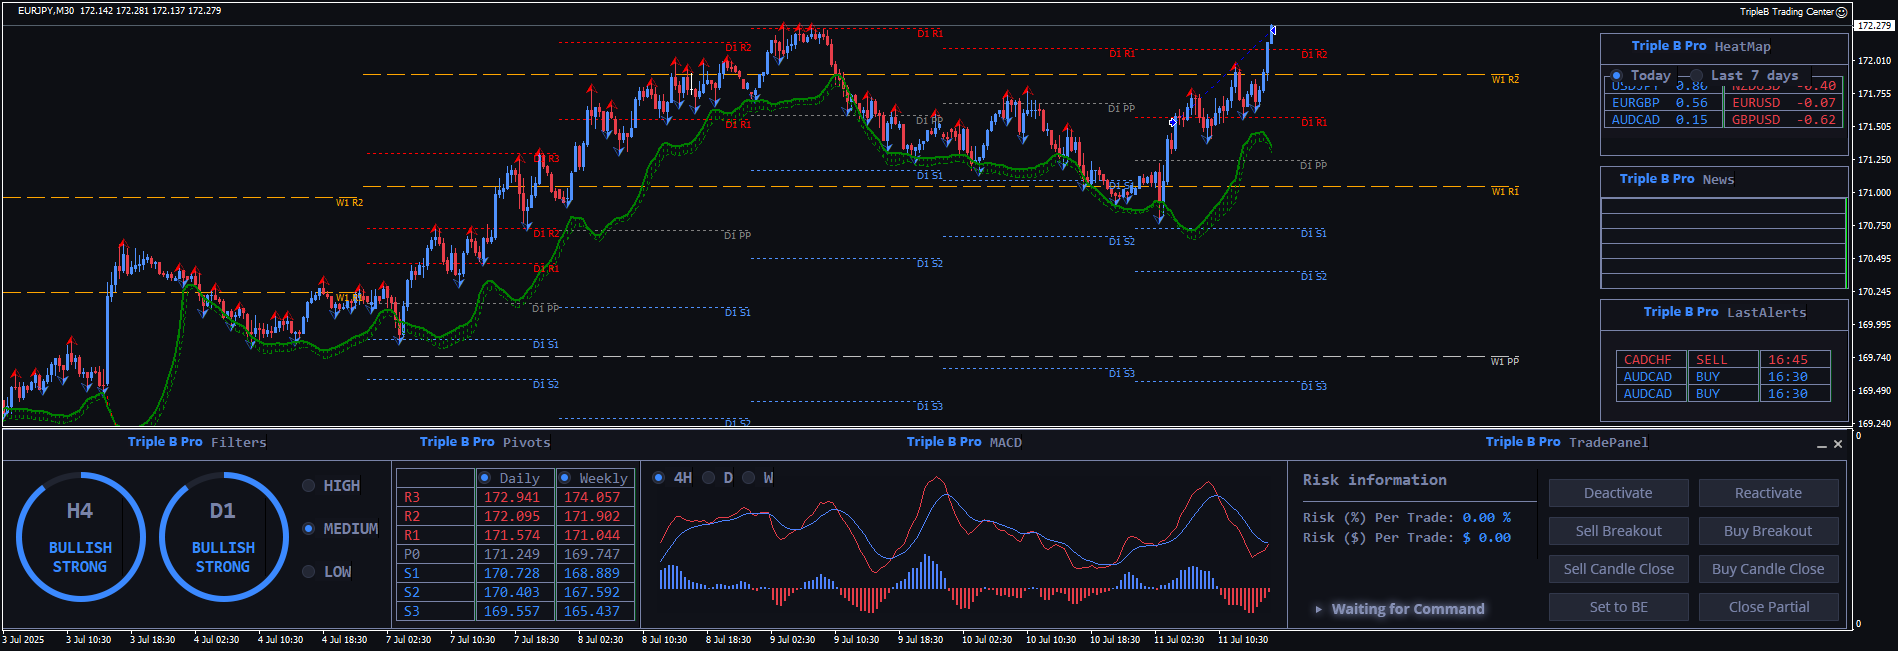Switch the MACD timeframe to D
Viewport: 1898px width, 651px height.
[709, 478]
